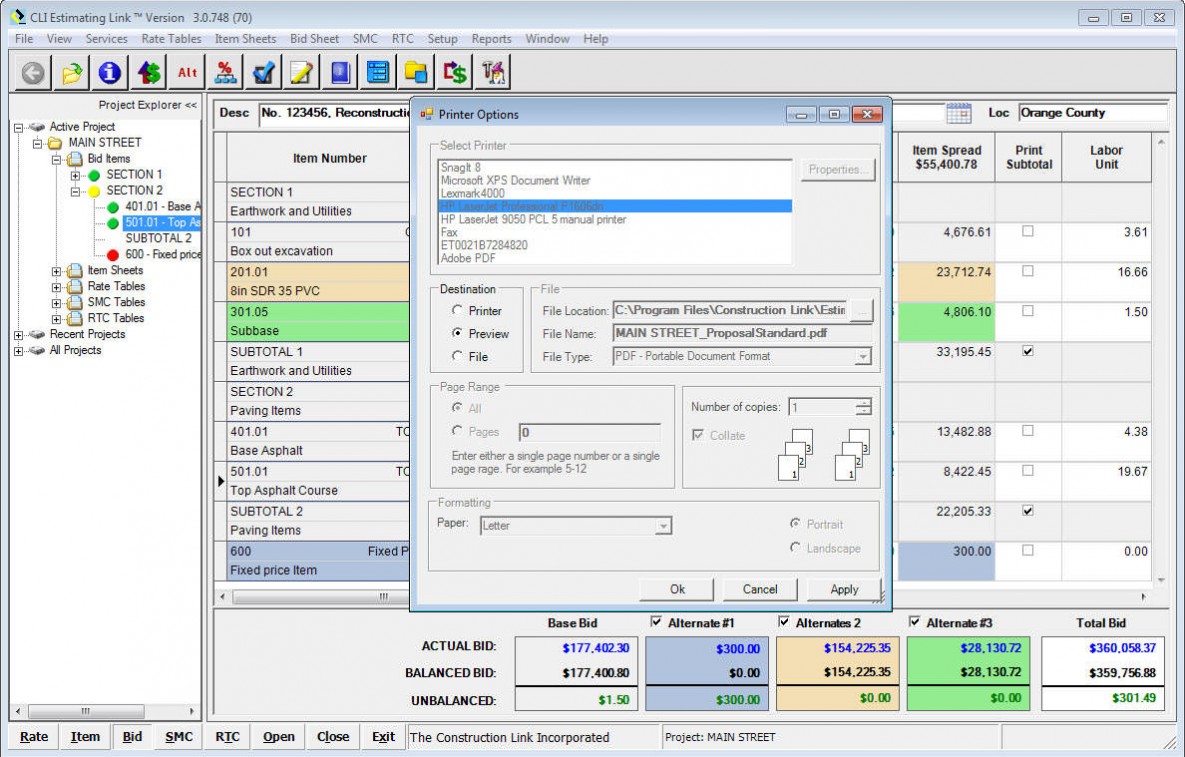The width and height of the screenshot is (1185, 757).
Task: Toggle Print Subtotal checkbox for SUBTOTAL 1
Action: point(1028,351)
